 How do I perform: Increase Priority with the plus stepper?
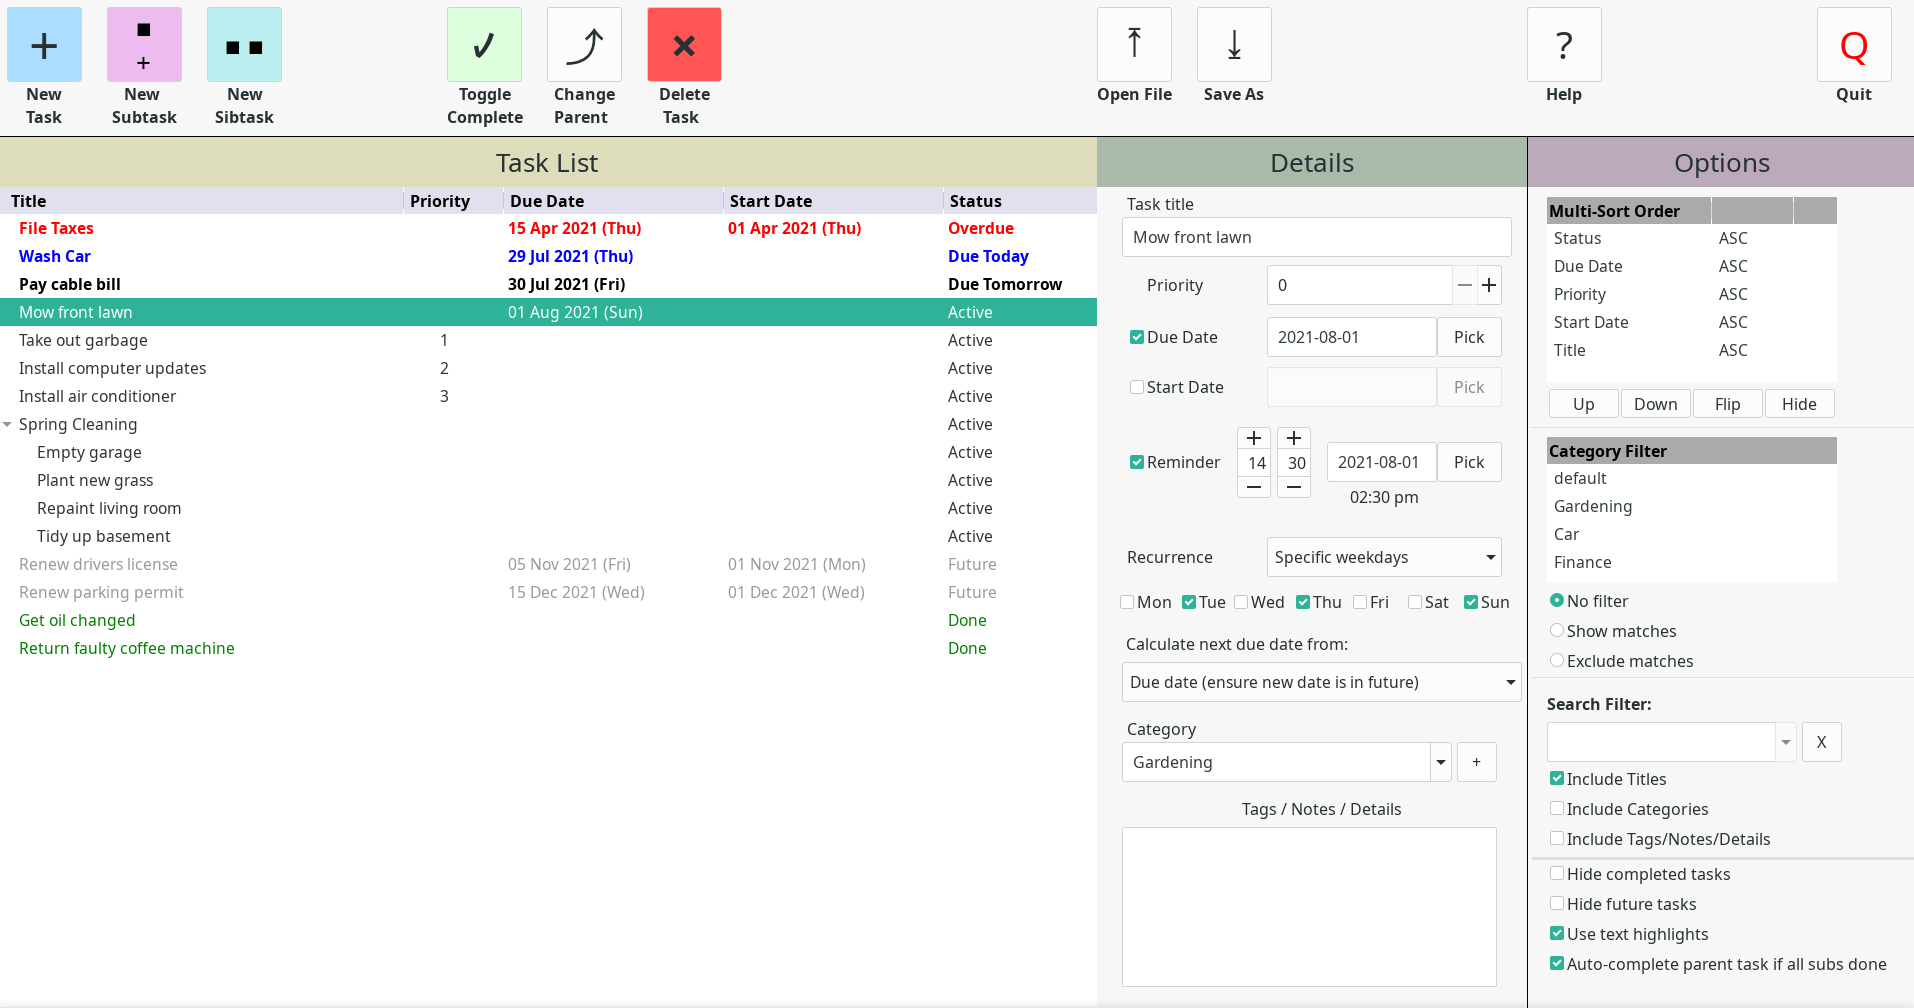[x=1489, y=285]
